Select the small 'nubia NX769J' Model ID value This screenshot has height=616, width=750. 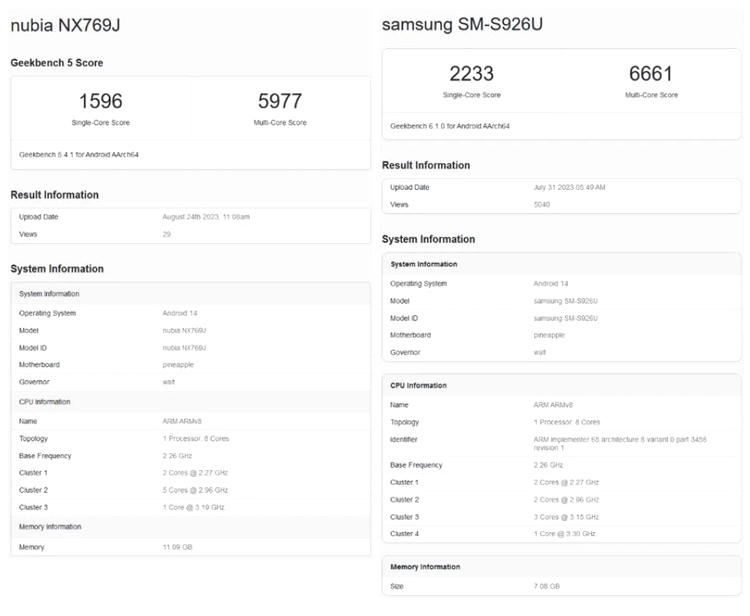184,348
